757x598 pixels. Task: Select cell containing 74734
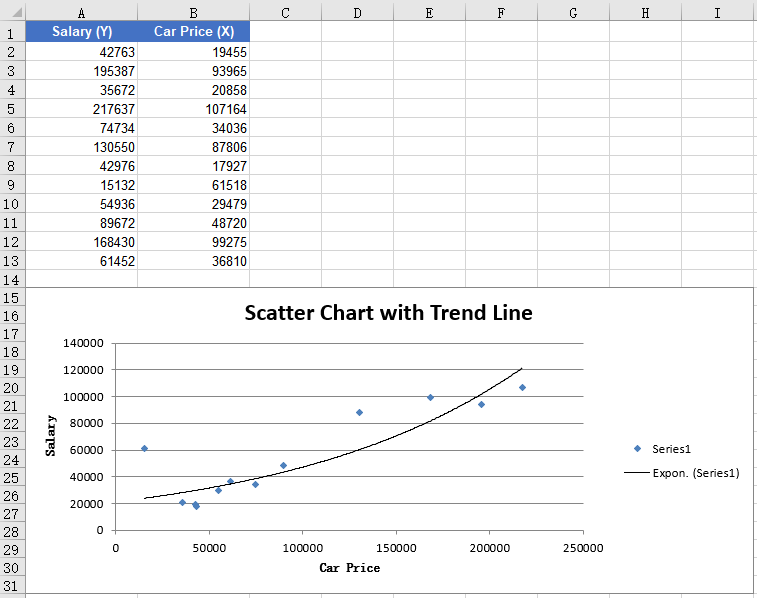coord(82,128)
